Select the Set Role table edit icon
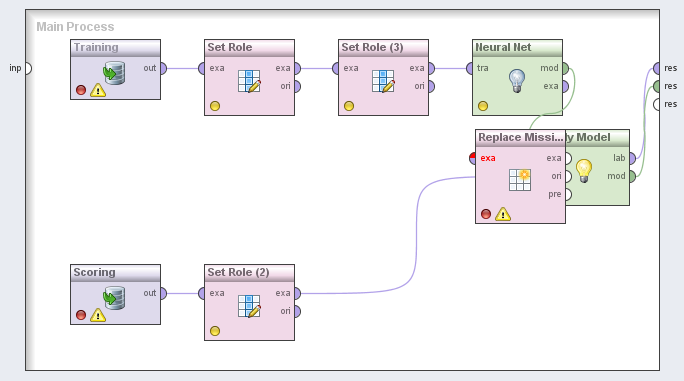Screen dimensions: 684x381 [x=249, y=81]
